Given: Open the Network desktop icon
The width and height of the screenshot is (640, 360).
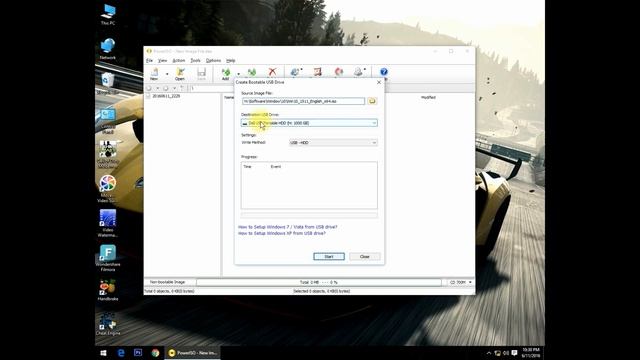Looking at the screenshot, I should pos(108,49).
